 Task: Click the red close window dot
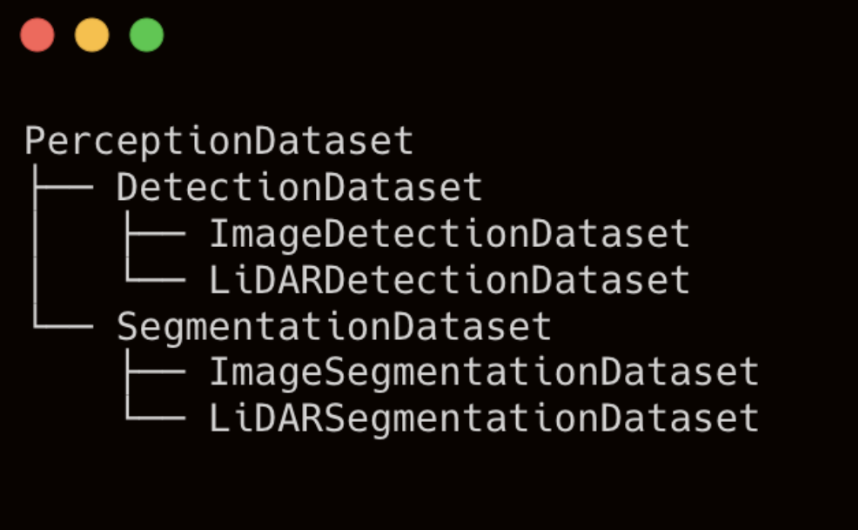click(x=37, y=35)
